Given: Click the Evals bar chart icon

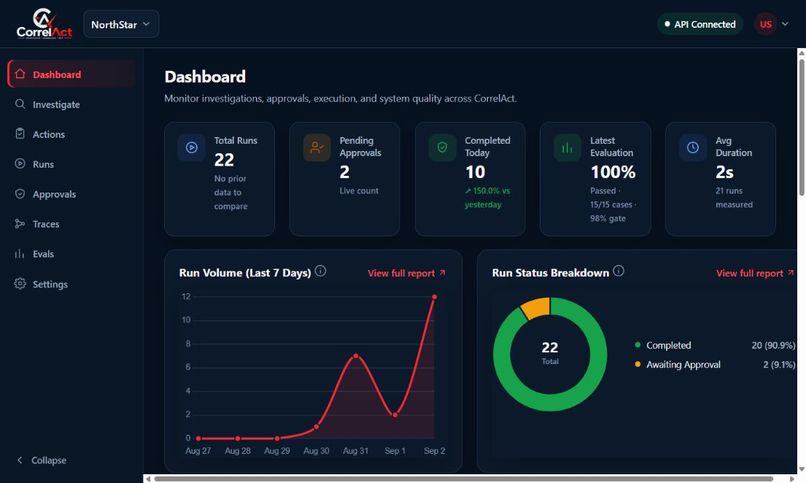Looking at the screenshot, I should (20, 253).
